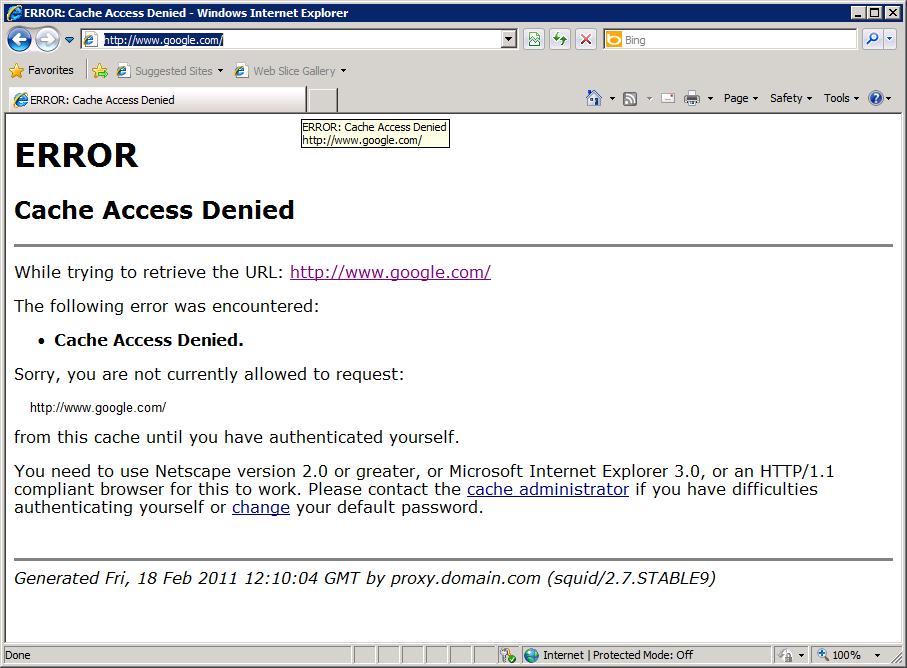Click the Forward navigation arrow button
Viewport: 907px width, 668px height.
click(x=47, y=39)
